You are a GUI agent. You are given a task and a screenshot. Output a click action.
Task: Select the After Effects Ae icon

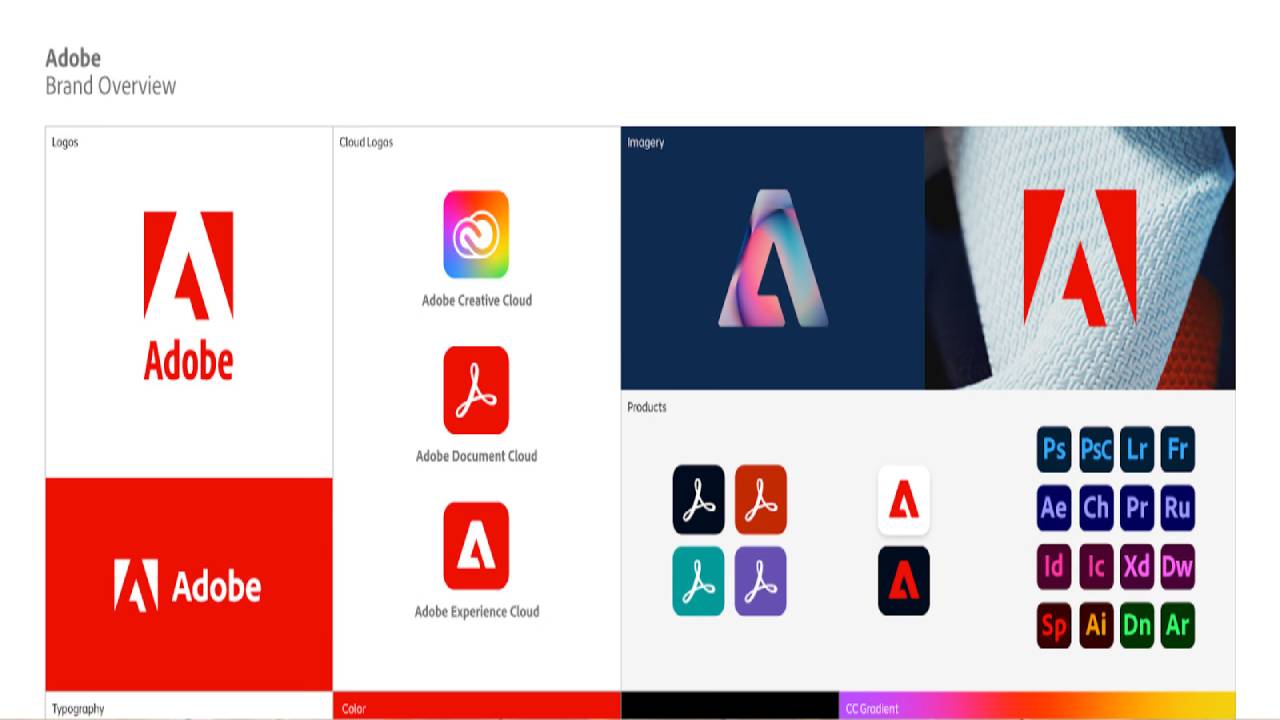(x=1054, y=508)
